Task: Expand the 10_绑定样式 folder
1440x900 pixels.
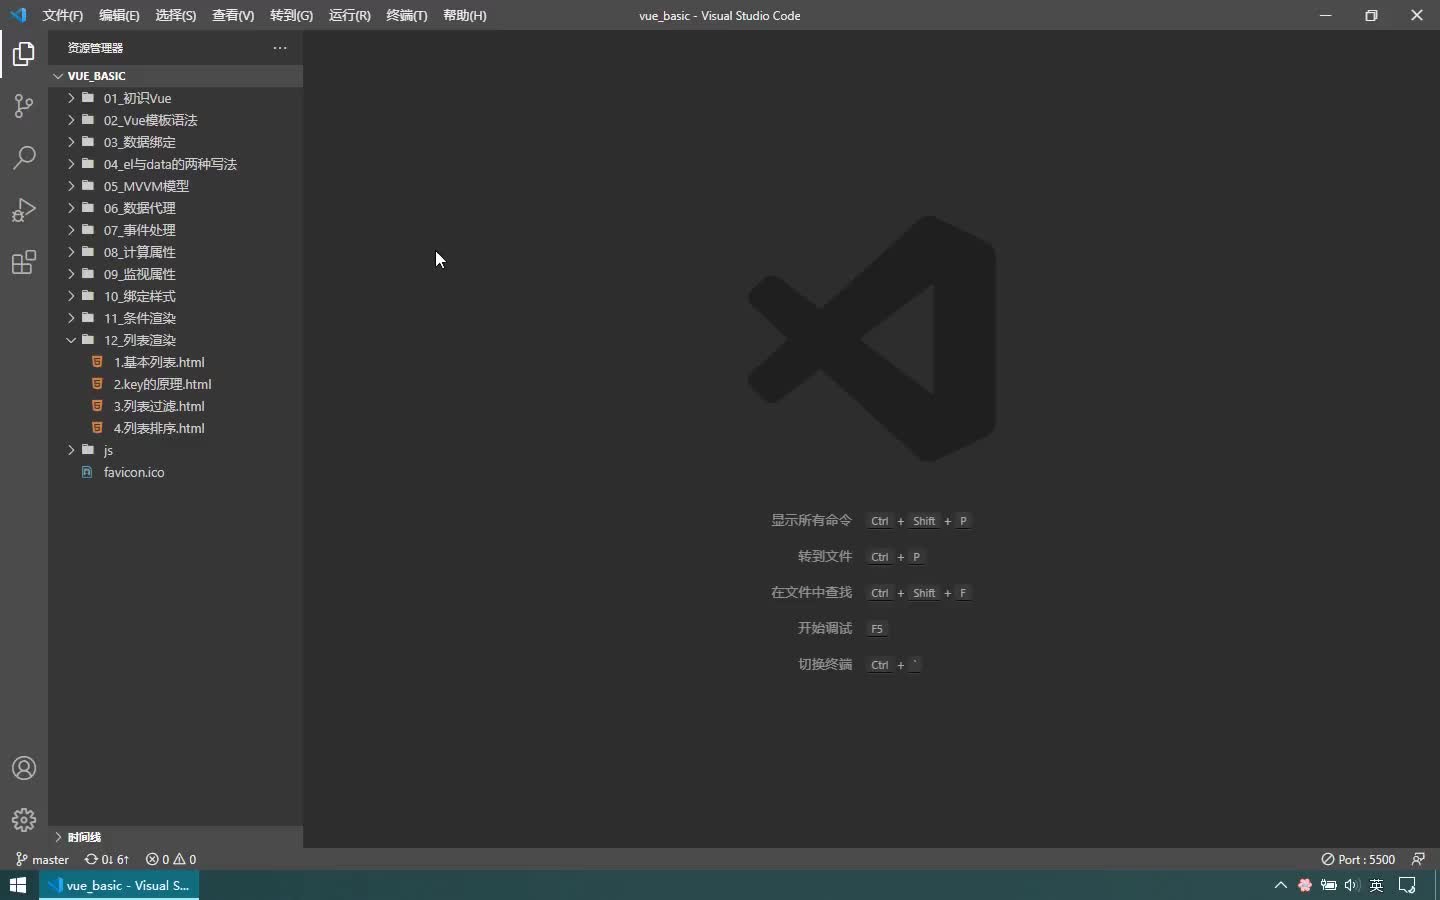Action: (175, 296)
